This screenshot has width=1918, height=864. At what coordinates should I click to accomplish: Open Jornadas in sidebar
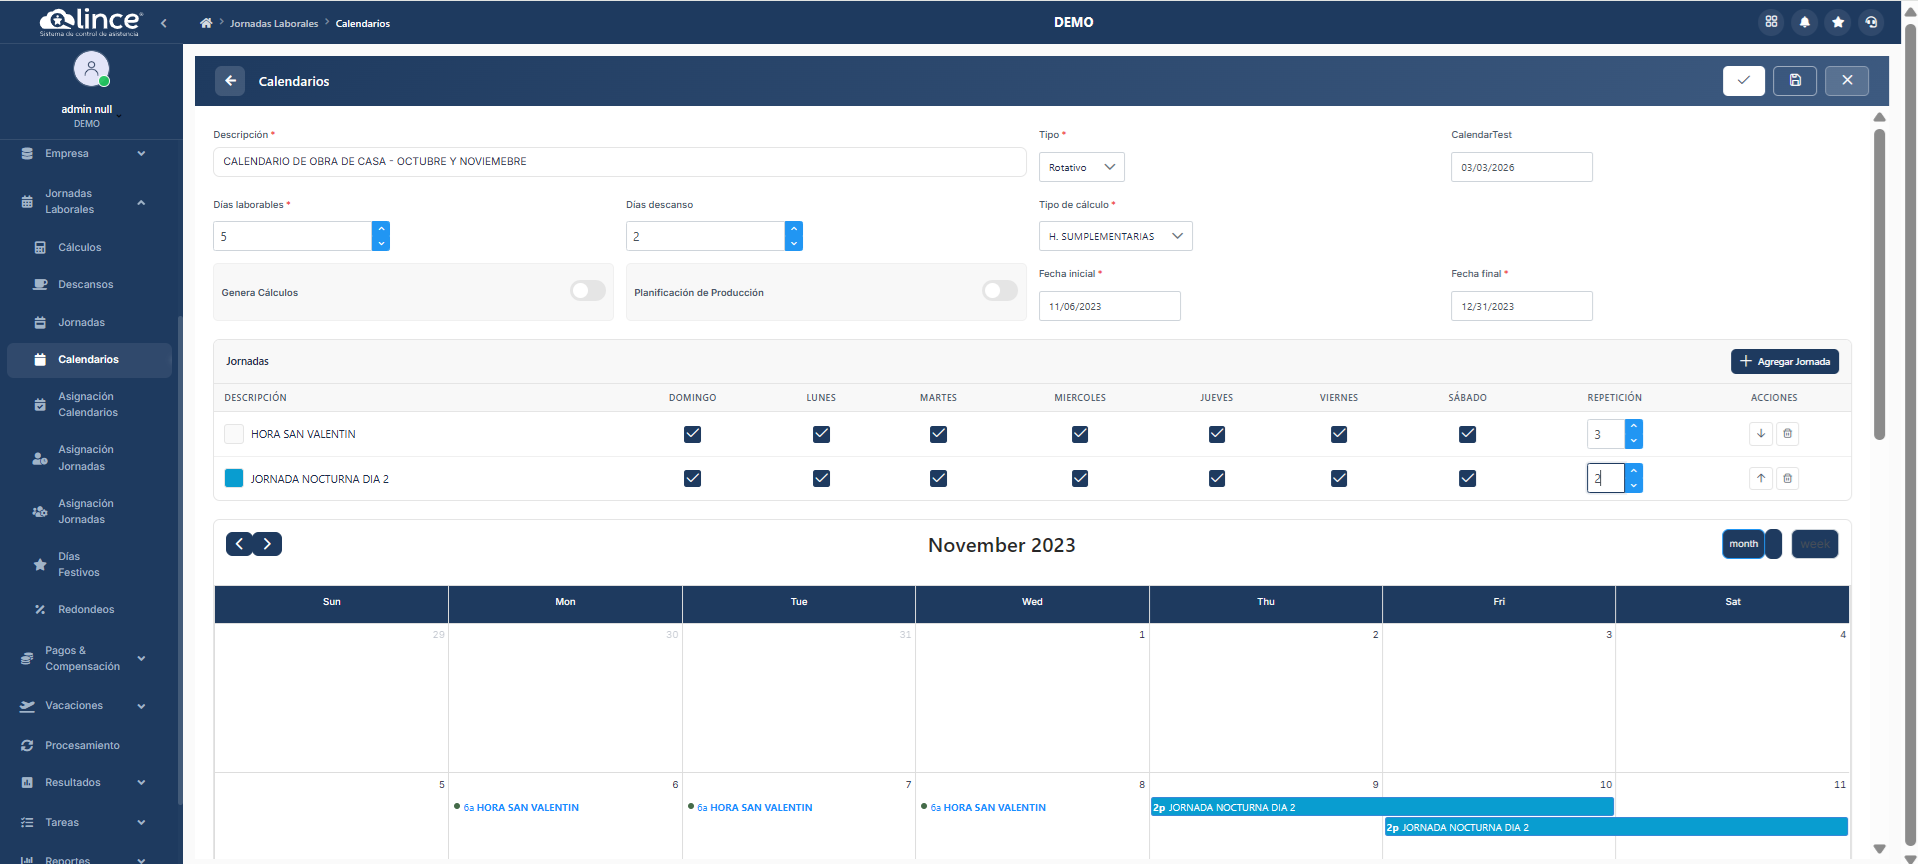coord(81,322)
